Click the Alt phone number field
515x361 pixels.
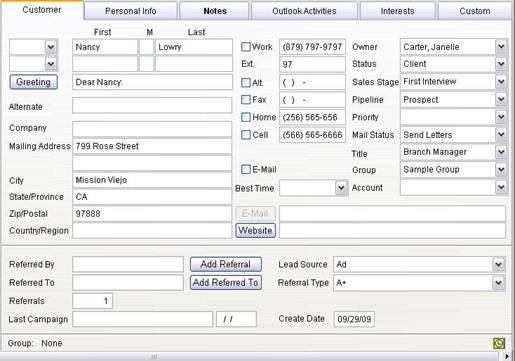point(312,82)
